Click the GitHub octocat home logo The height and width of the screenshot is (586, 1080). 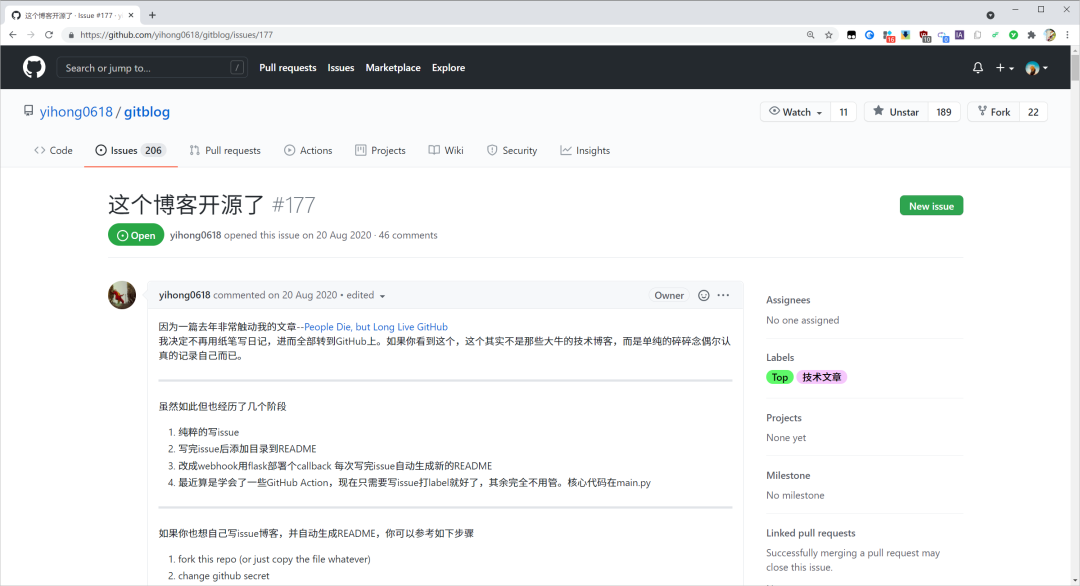point(33,67)
